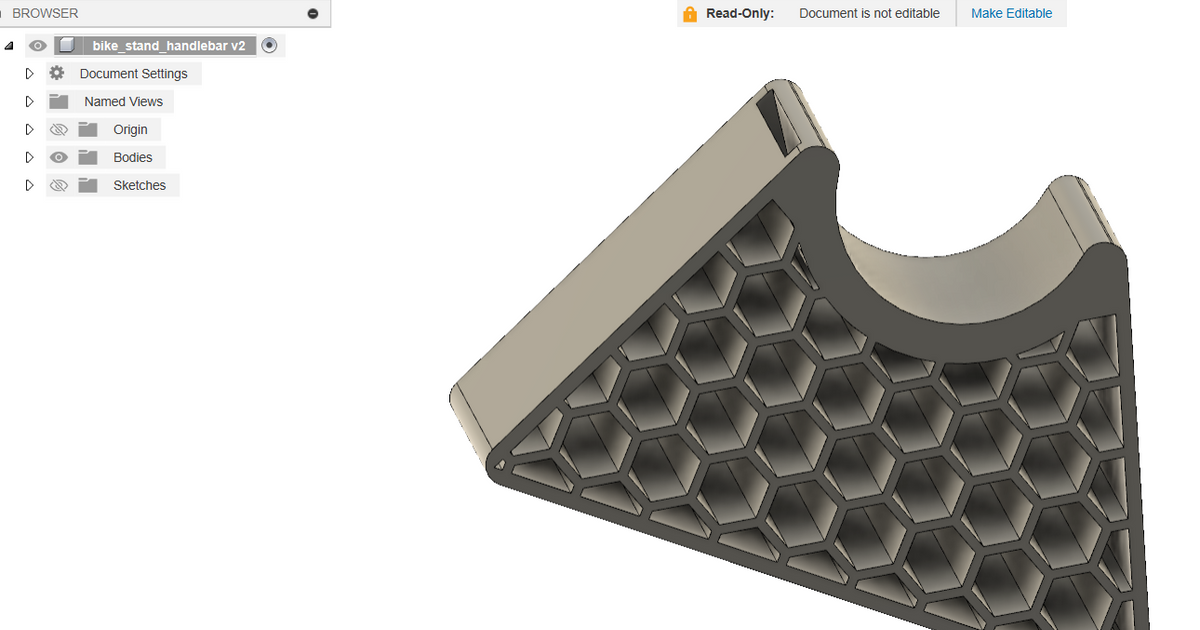Click the Named Views folder icon

(x=59, y=102)
